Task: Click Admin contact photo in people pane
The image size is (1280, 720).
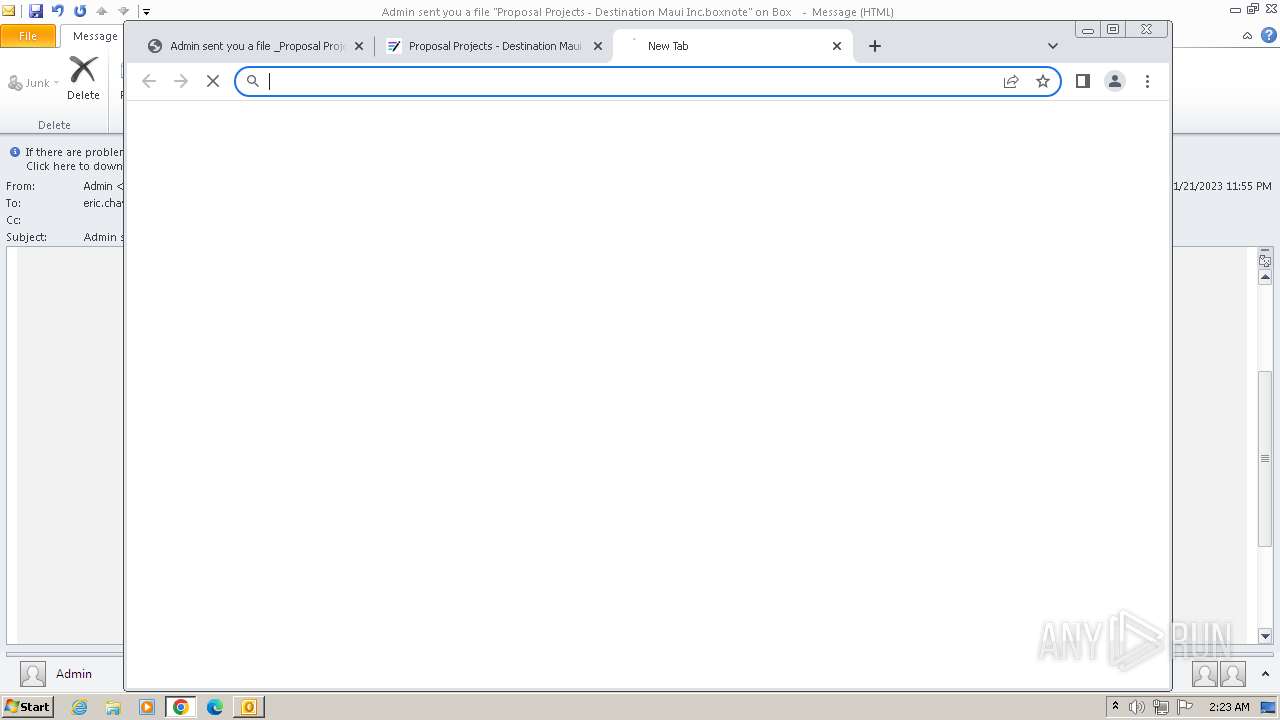Action: click(33, 674)
